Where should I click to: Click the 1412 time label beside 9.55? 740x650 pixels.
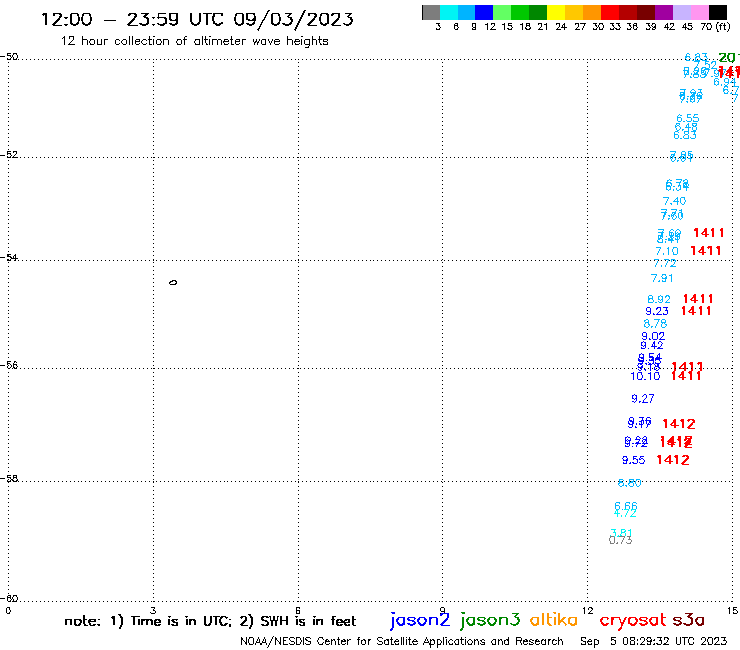(x=673, y=460)
